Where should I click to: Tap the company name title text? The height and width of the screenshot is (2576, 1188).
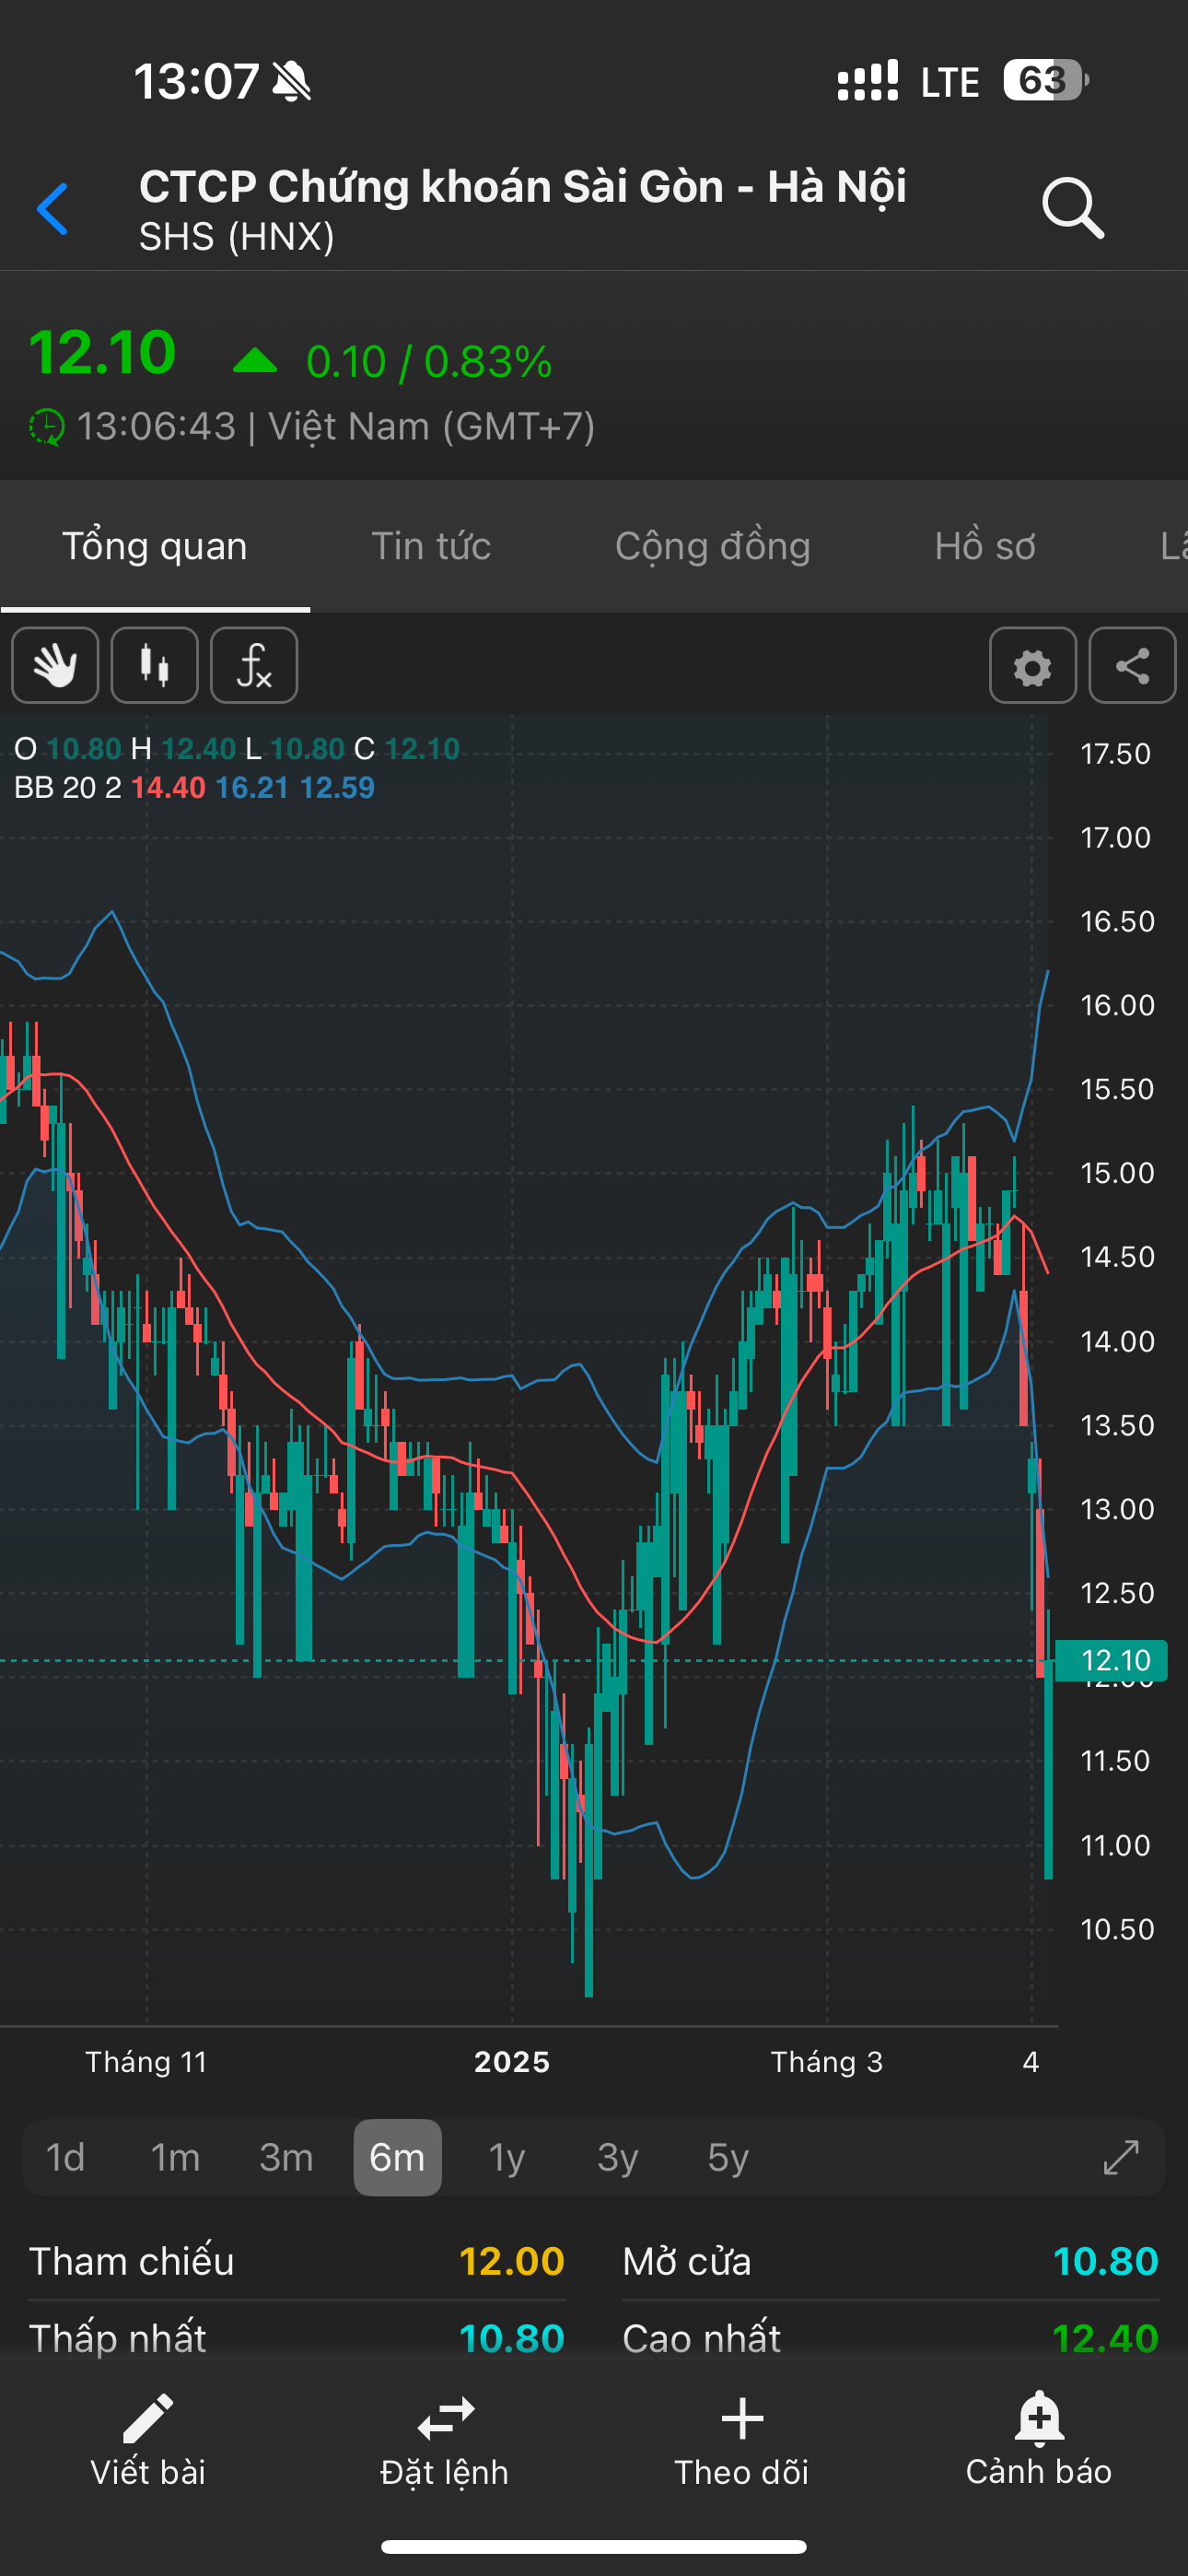[x=523, y=187]
